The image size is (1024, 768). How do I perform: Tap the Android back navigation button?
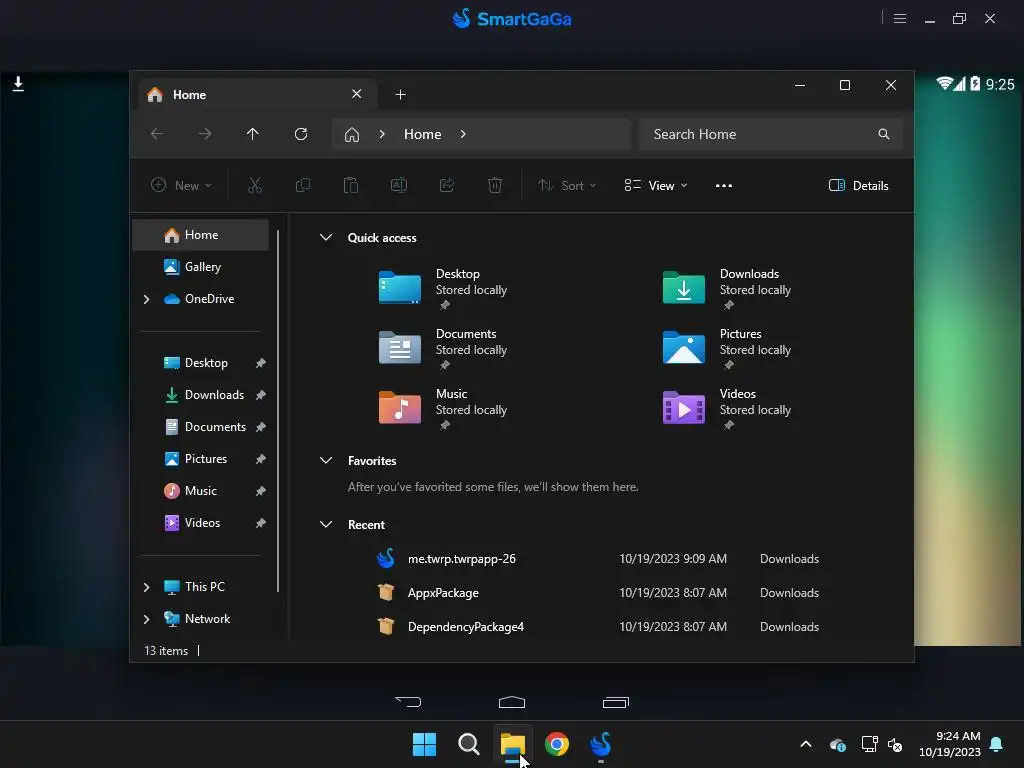tap(408, 702)
